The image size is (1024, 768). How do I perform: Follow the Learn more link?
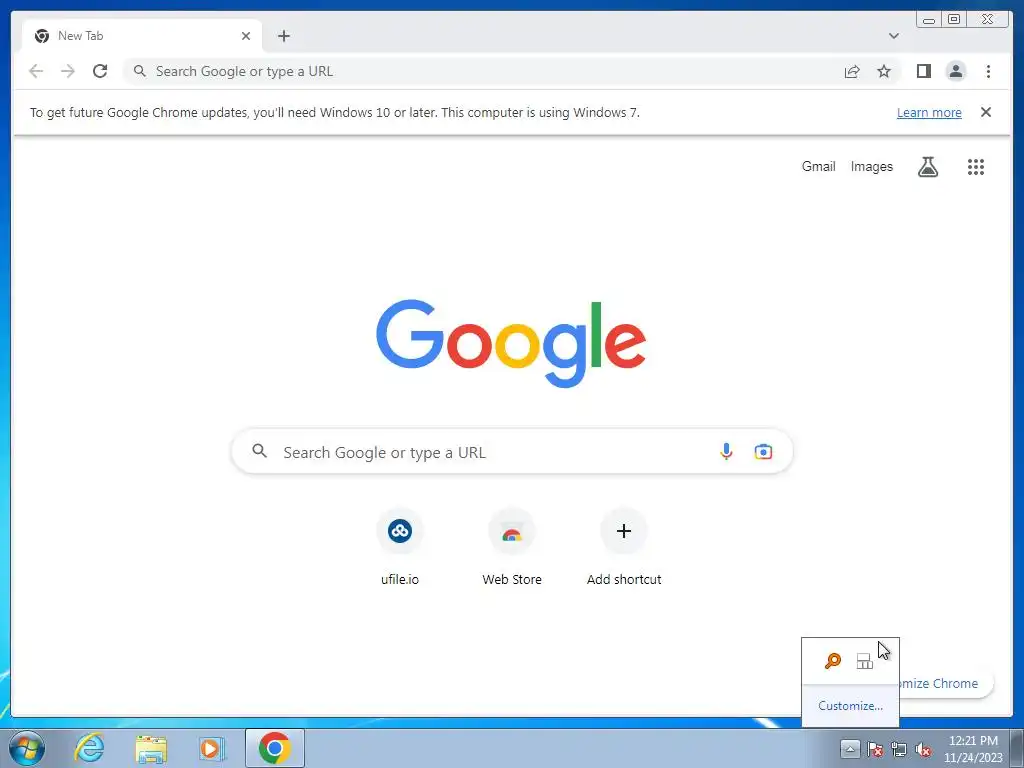tap(929, 112)
